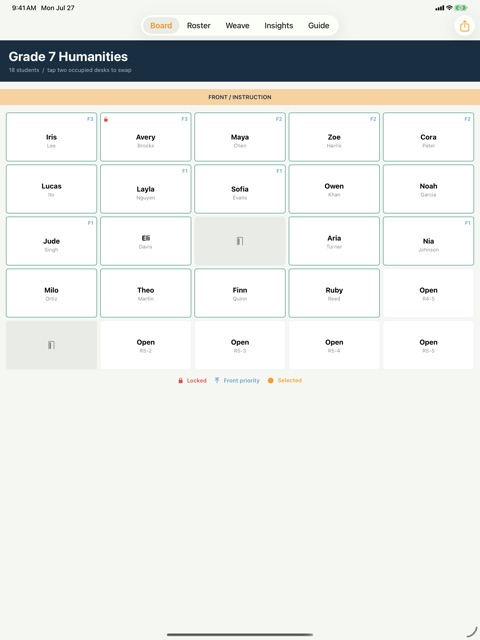480x640 pixels.
Task: Click the Selected legend label
Action: tap(290, 380)
